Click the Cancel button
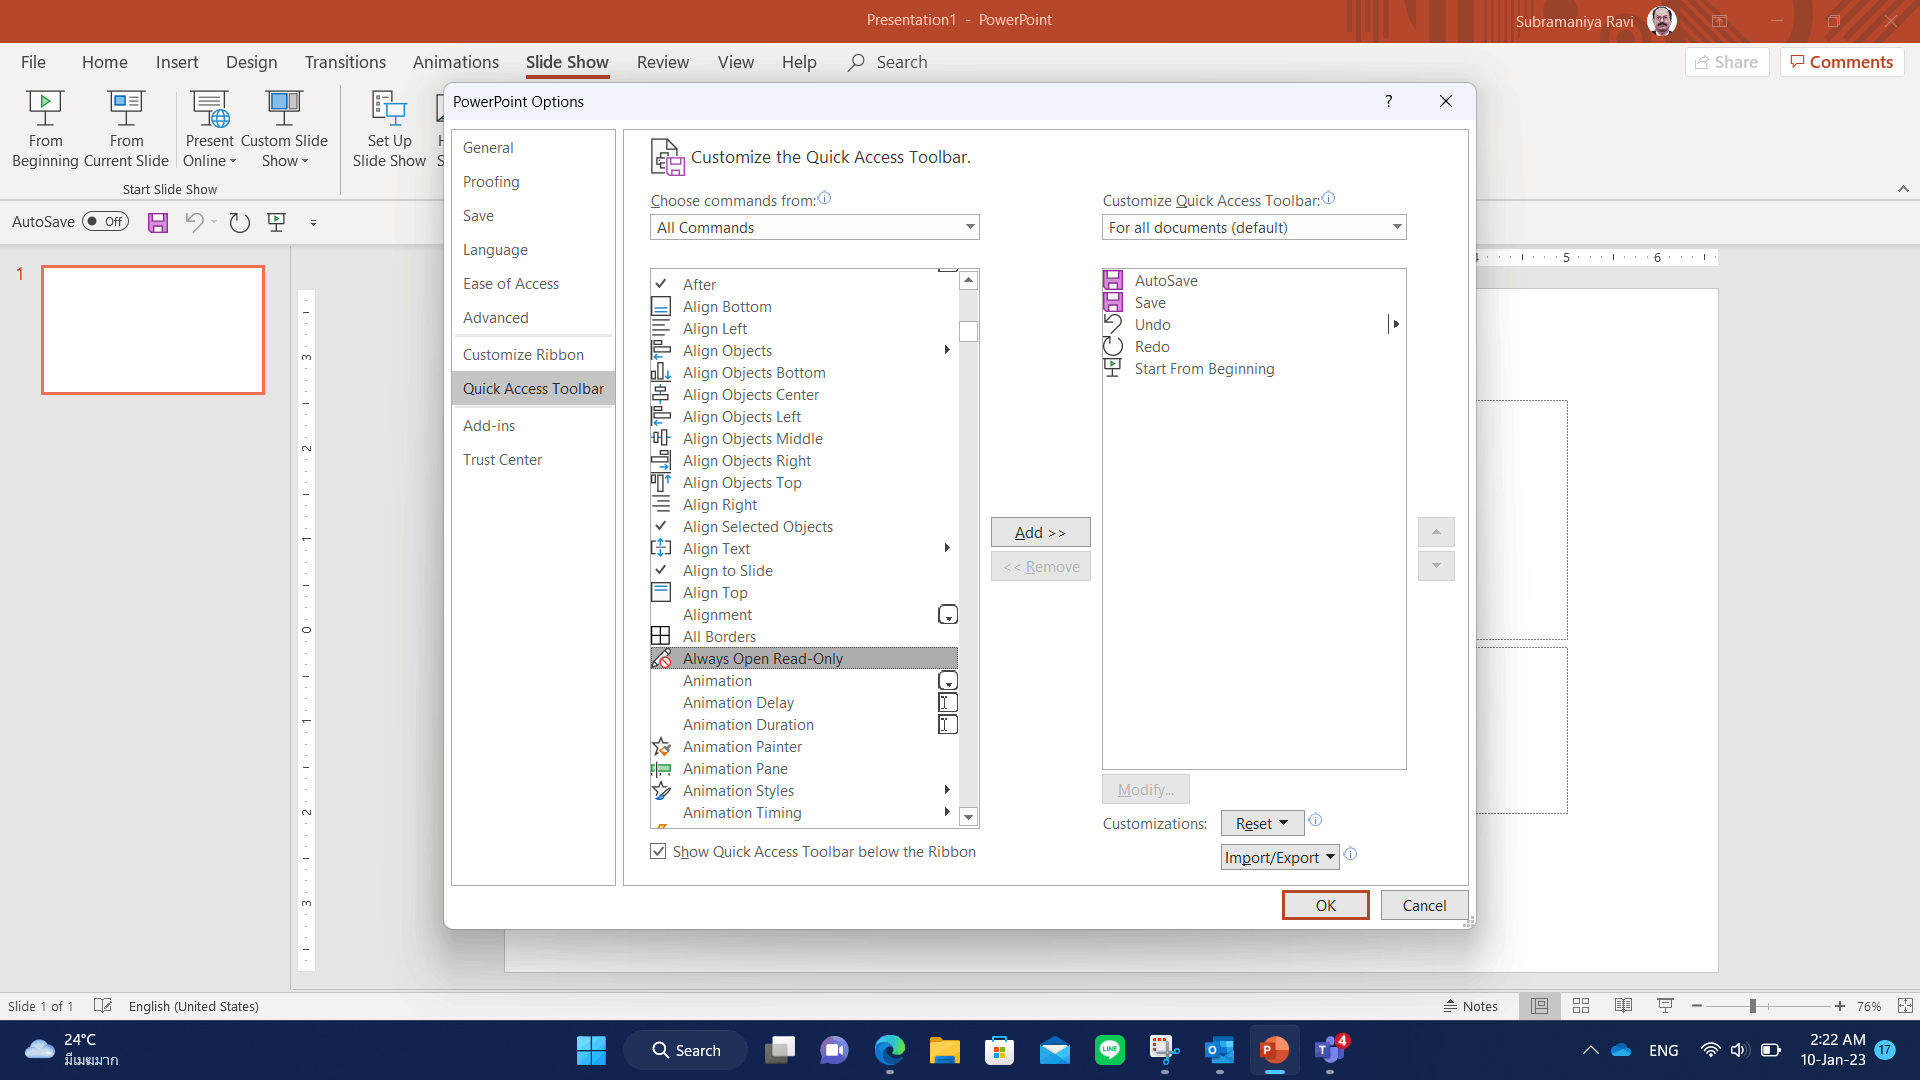The image size is (1920, 1080). point(1424,906)
